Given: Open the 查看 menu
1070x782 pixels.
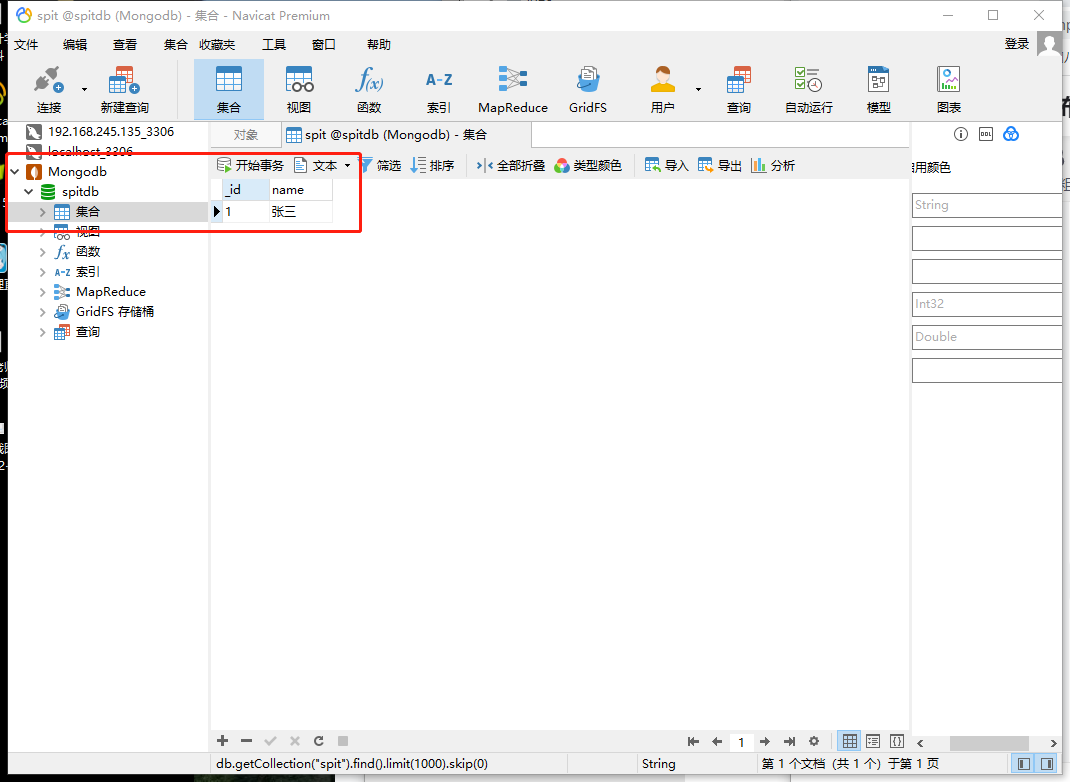Looking at the screenshot, I should [125, 44].
